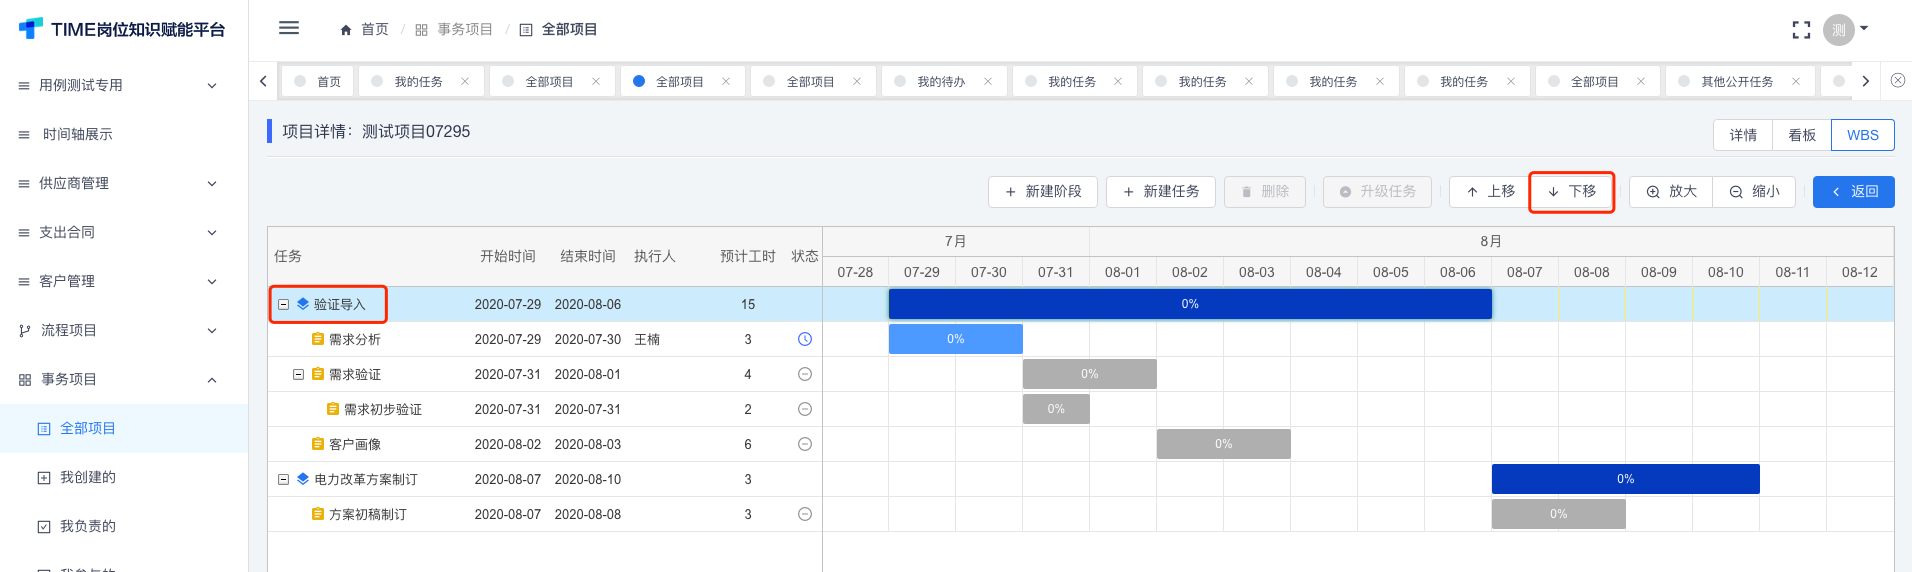Screen dimensions: 1912x572
Task: Click the blue 返回 button
Action: tap(1854, 191)
